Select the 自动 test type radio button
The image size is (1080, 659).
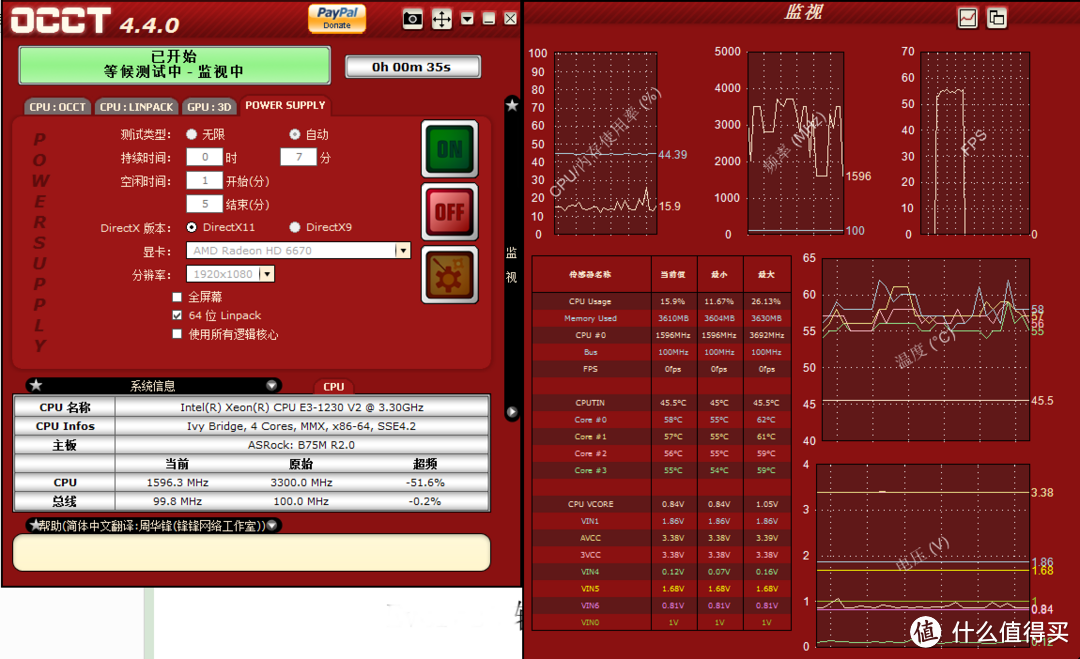tap(295, 134)
